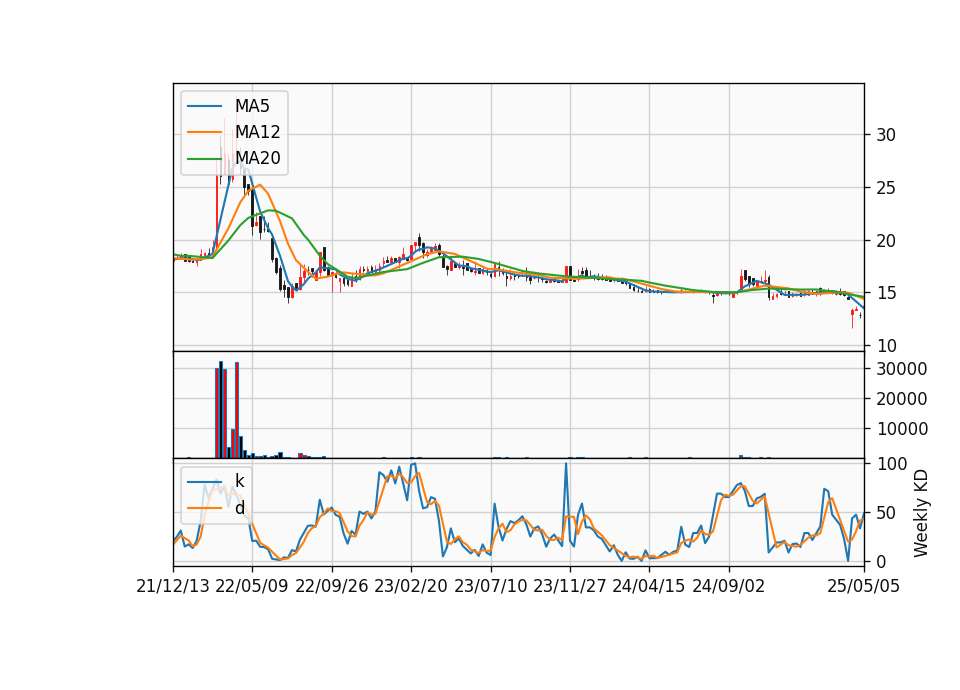Click the 23/07/10 date tick label

[x=490, y=586]
